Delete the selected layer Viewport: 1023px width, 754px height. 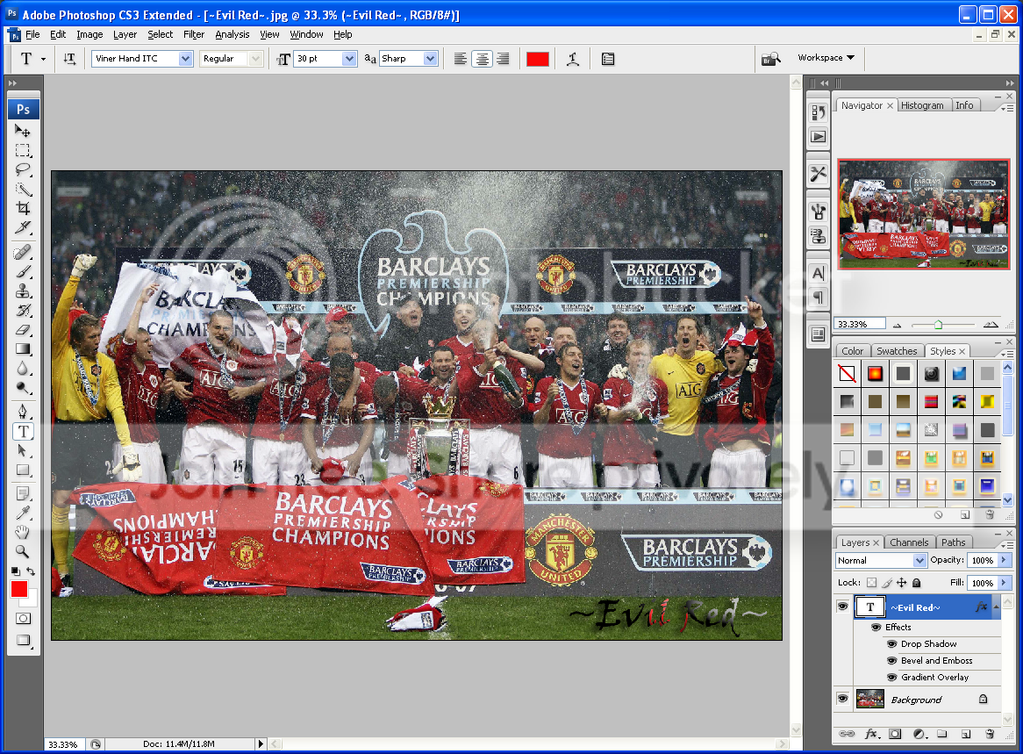(x=990, y=734)
